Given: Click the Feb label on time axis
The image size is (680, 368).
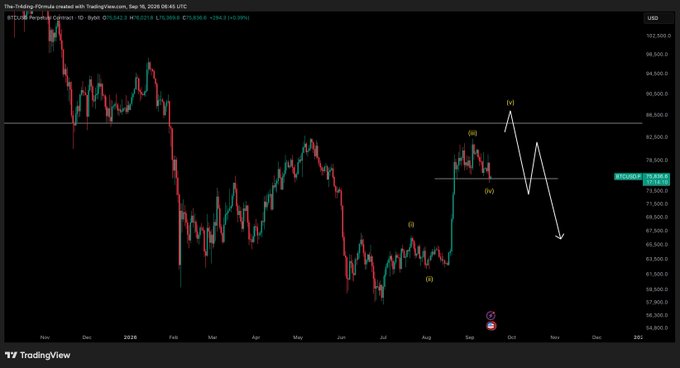Looking at the screenshot, I should click(173, 337).
